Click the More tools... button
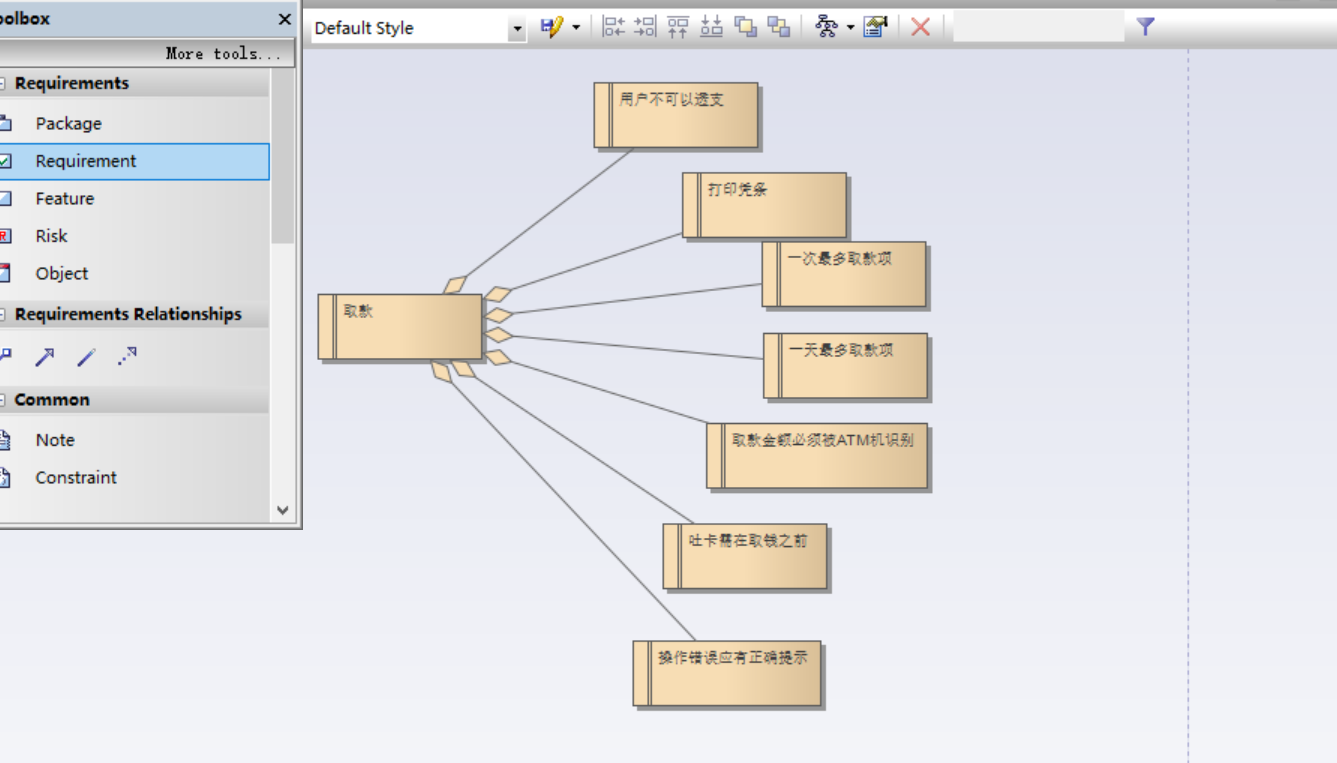1337x763 pixels. (147, 54)
